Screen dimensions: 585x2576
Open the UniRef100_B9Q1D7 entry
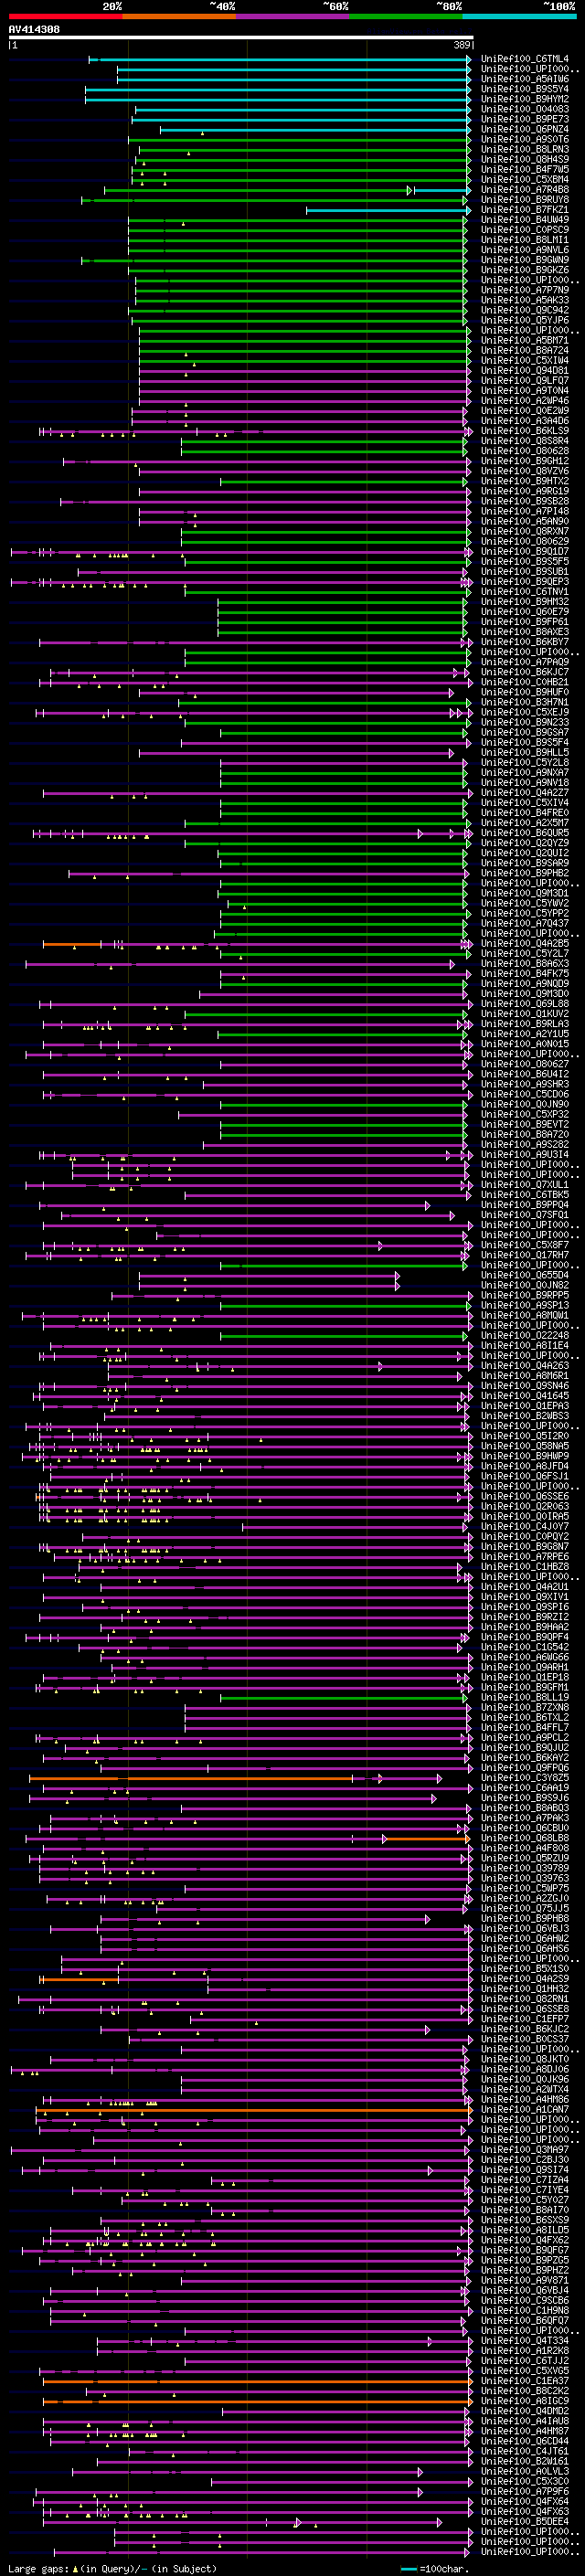[524, 551]
